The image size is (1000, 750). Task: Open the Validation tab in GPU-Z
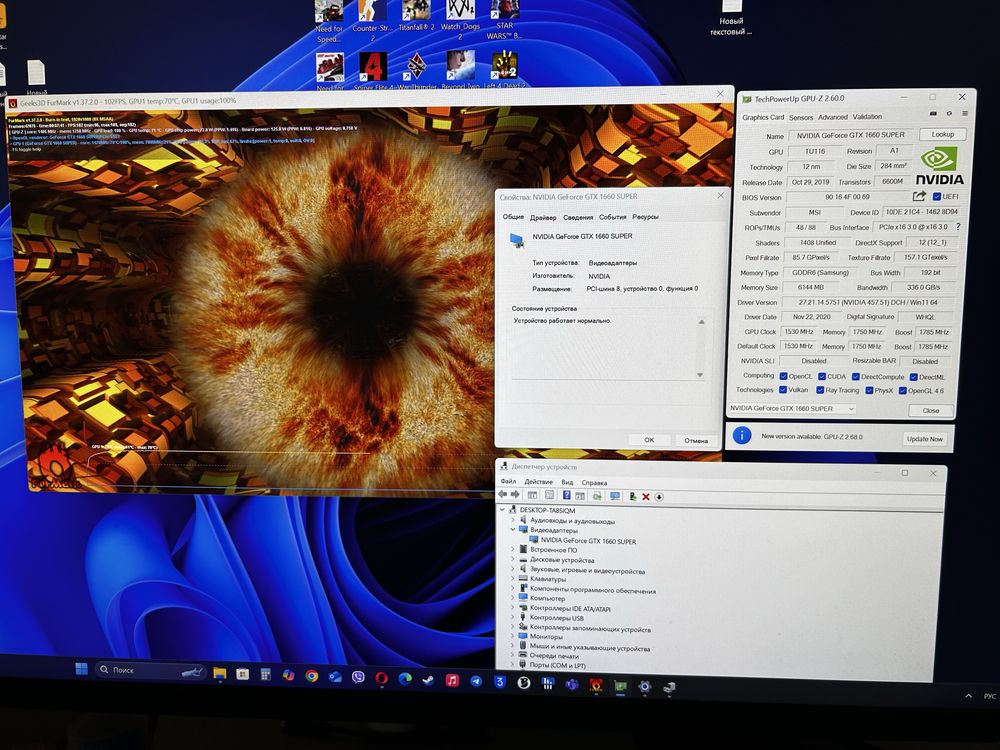(867, 117)
